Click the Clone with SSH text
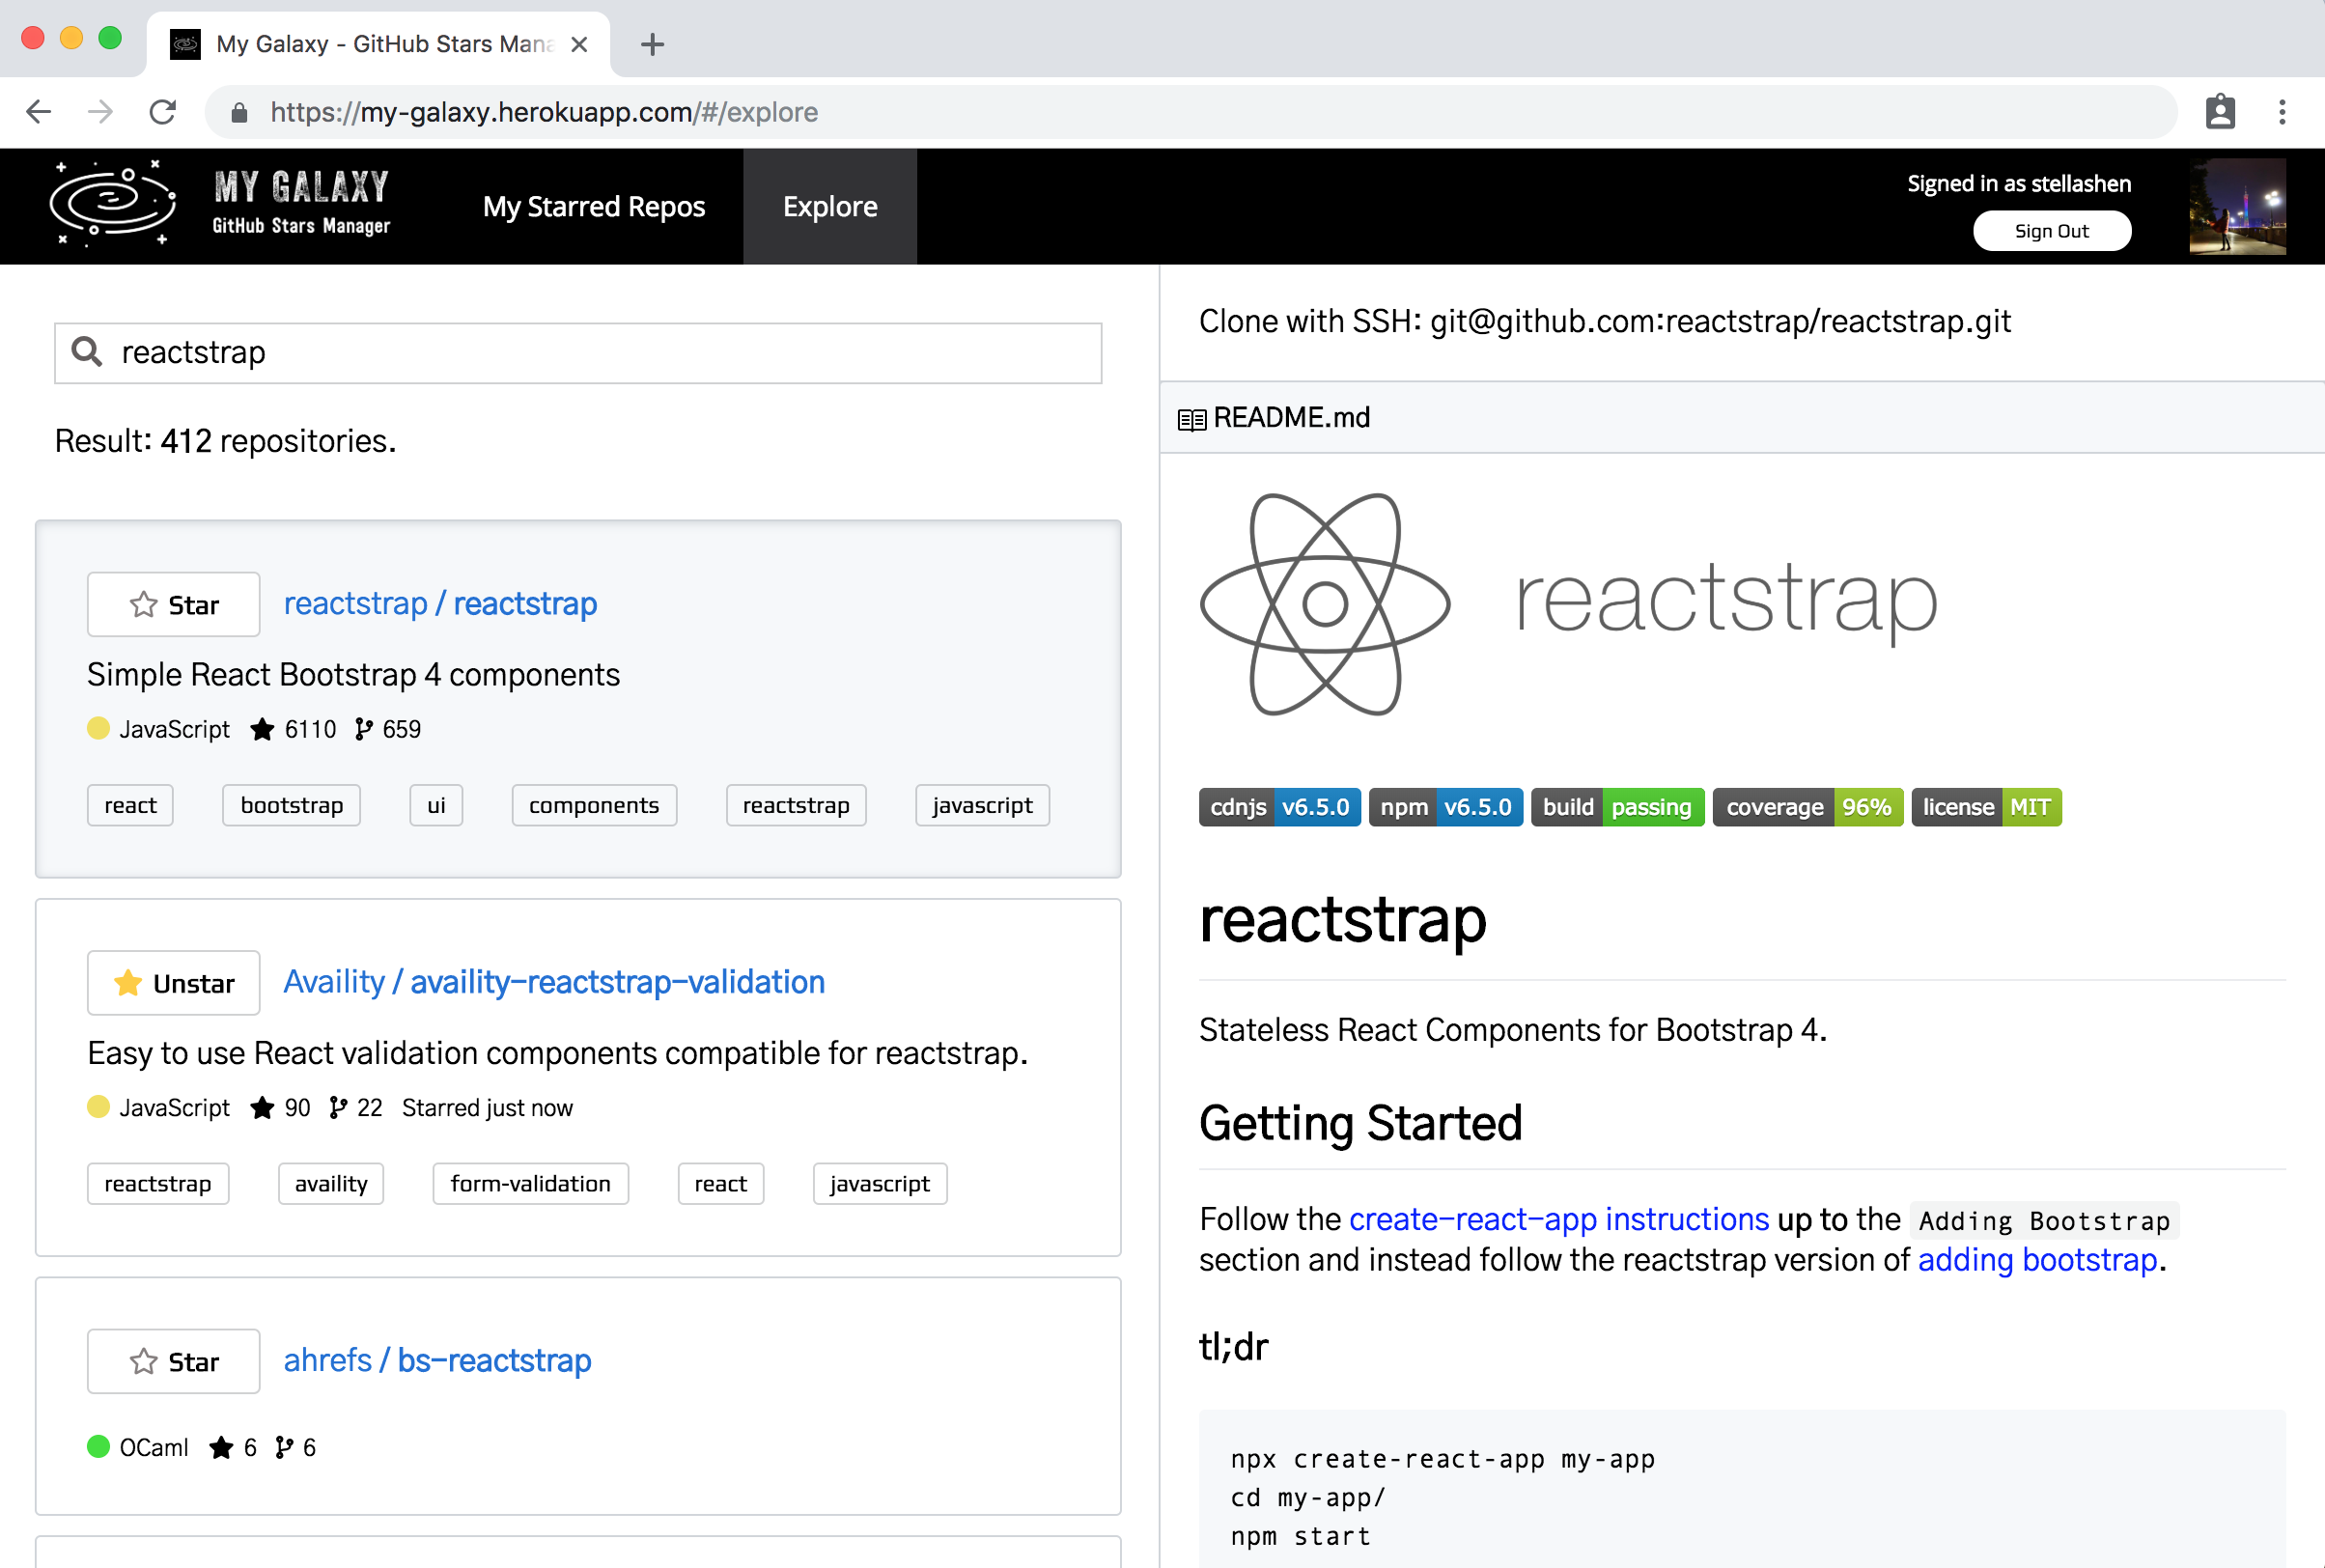The height and width of the screenshot is (1568, 2325). point(1604,321)
